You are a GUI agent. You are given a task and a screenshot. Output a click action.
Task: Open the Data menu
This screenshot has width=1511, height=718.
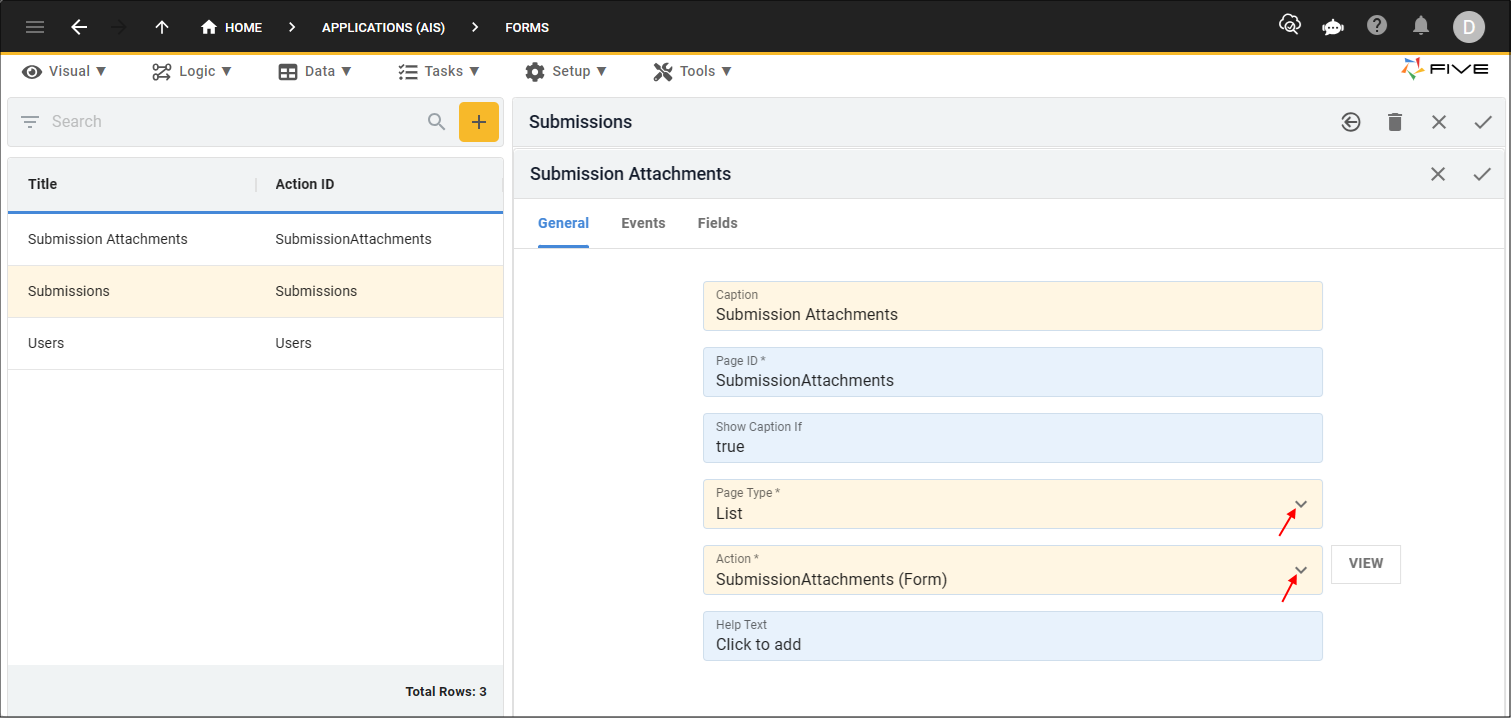click(315, 71)
